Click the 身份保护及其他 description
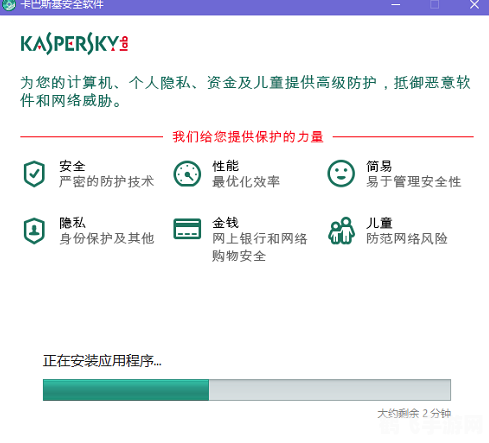489x443 pixels. click(107, 239)
